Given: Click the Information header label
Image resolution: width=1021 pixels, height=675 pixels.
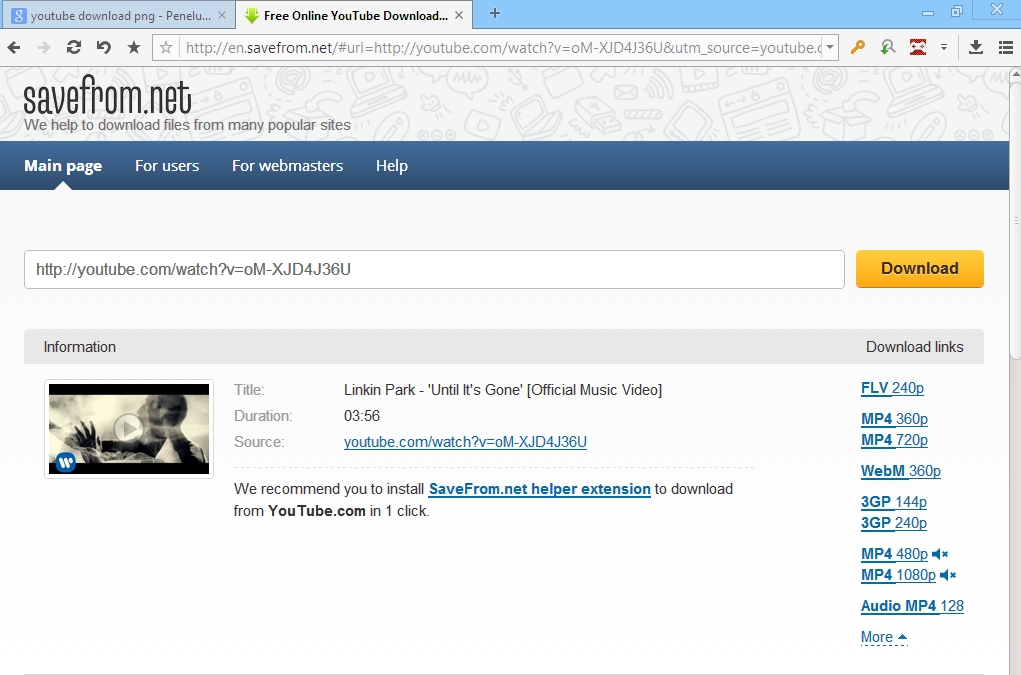Looking at the screenshot, I should (x=79, y=347).
